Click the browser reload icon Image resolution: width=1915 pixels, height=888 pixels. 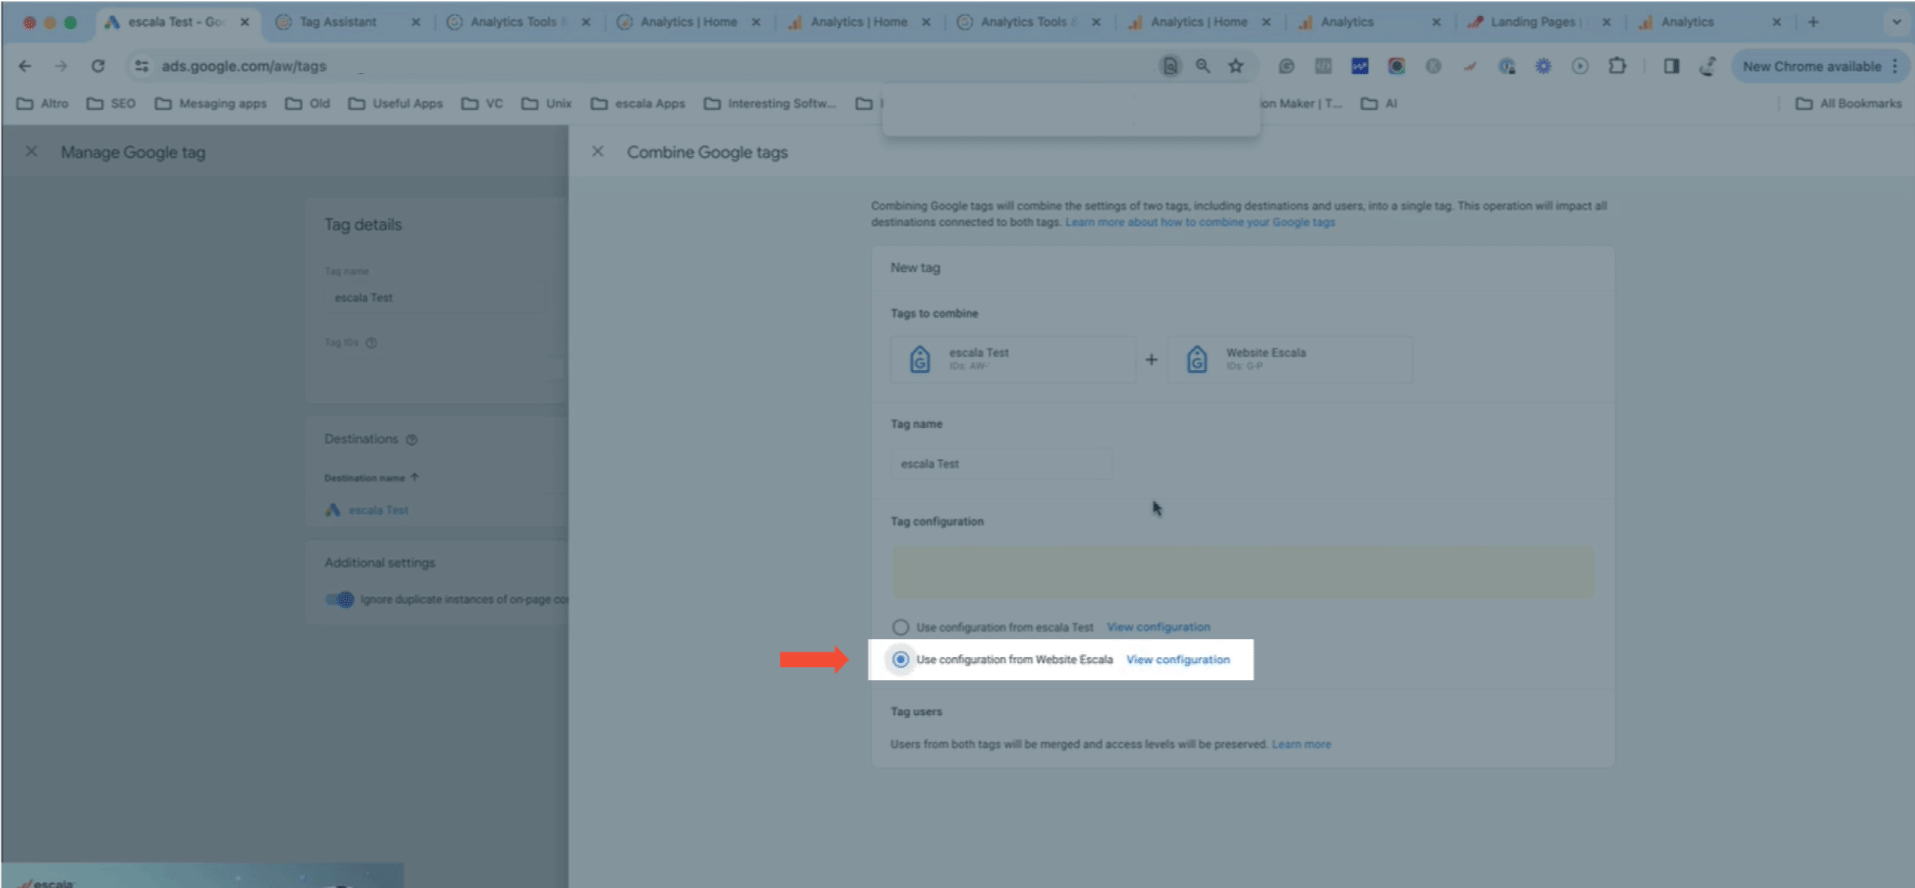98,66
